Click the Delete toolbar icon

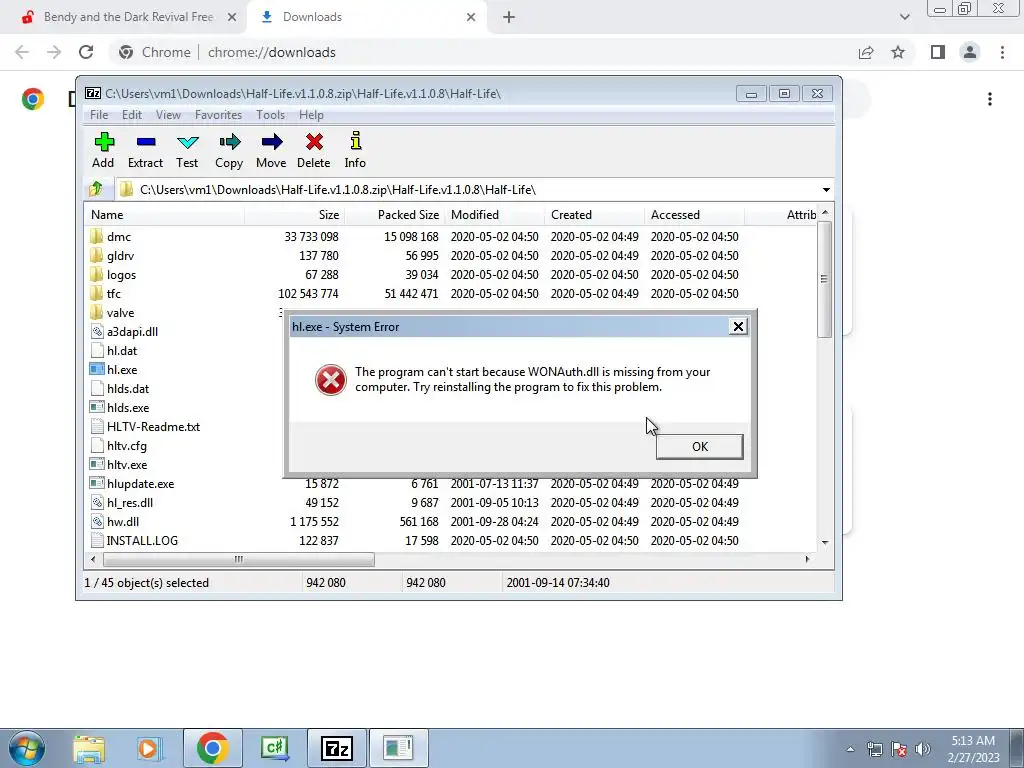[x=313, y=151]
